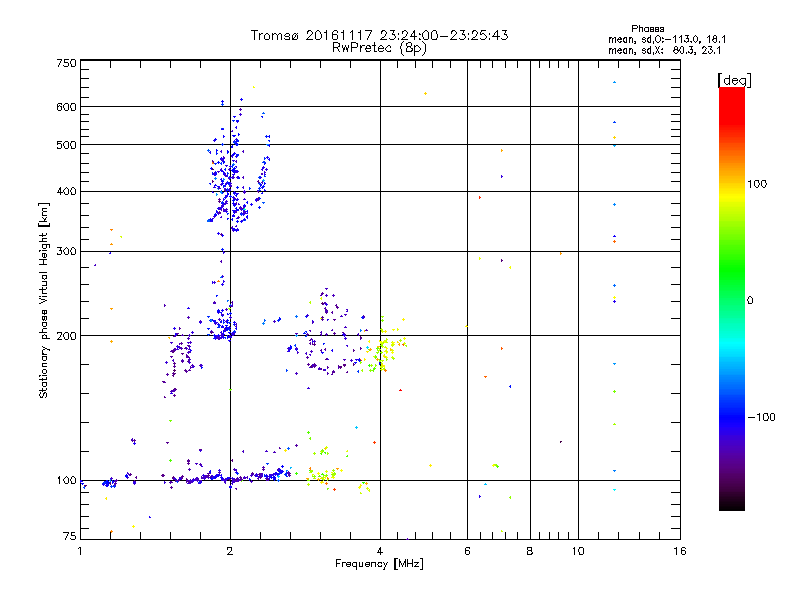This screenshot has width=800, height=600.
Task: Click the y-axis tick label '600'
Action: [x=66, y=107]
